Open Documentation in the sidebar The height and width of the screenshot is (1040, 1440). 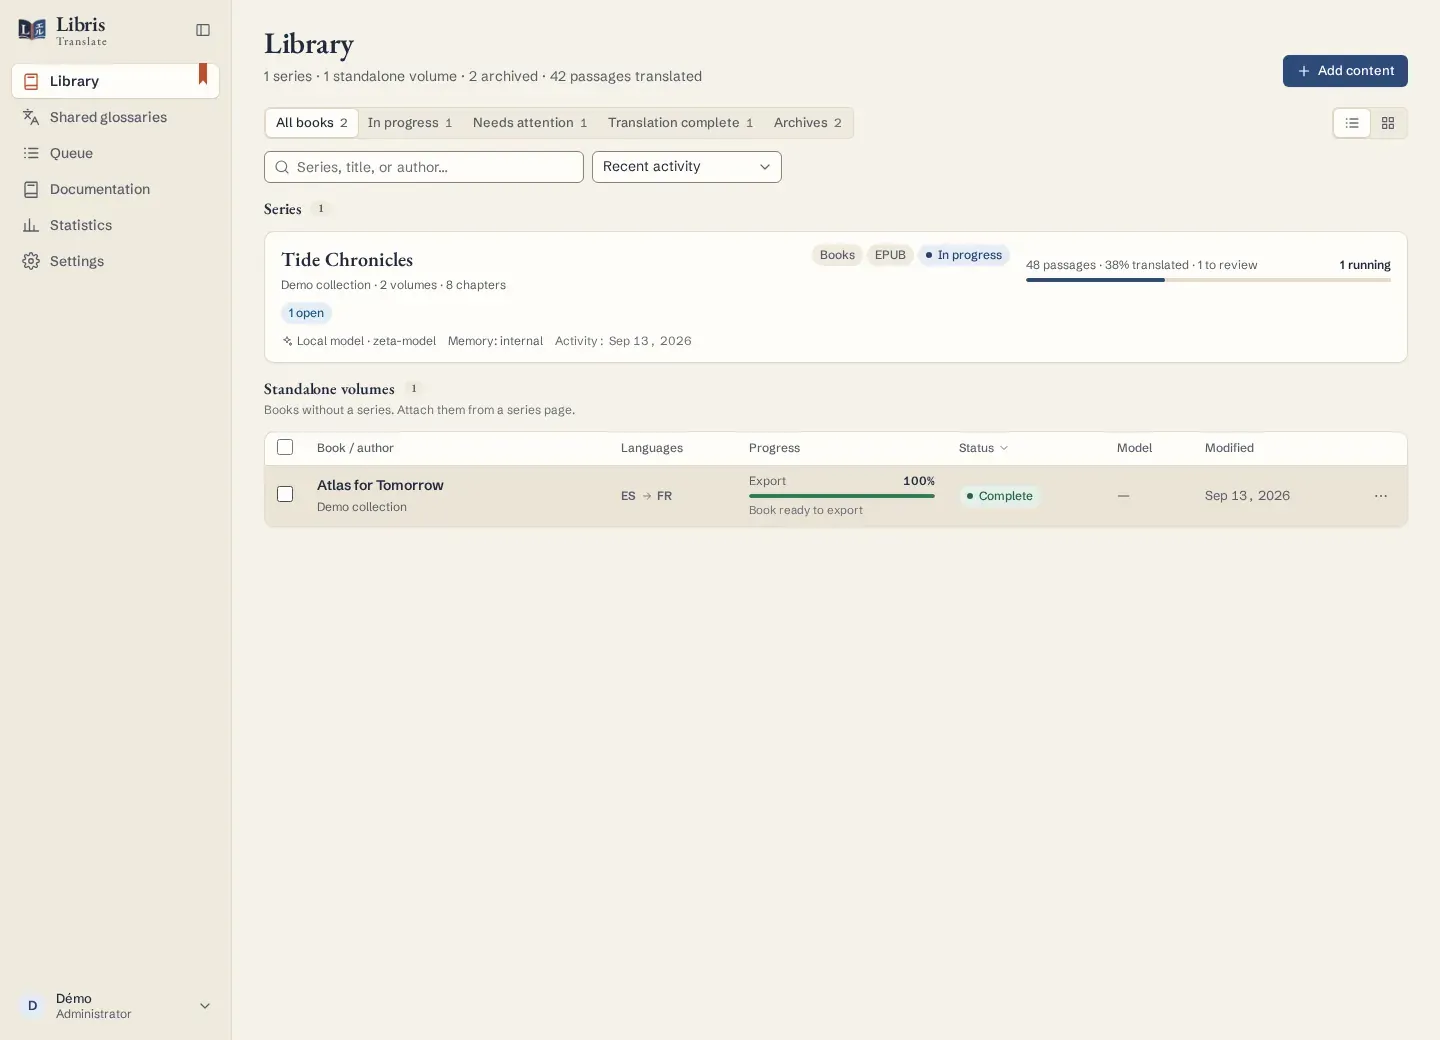(115, 189)
